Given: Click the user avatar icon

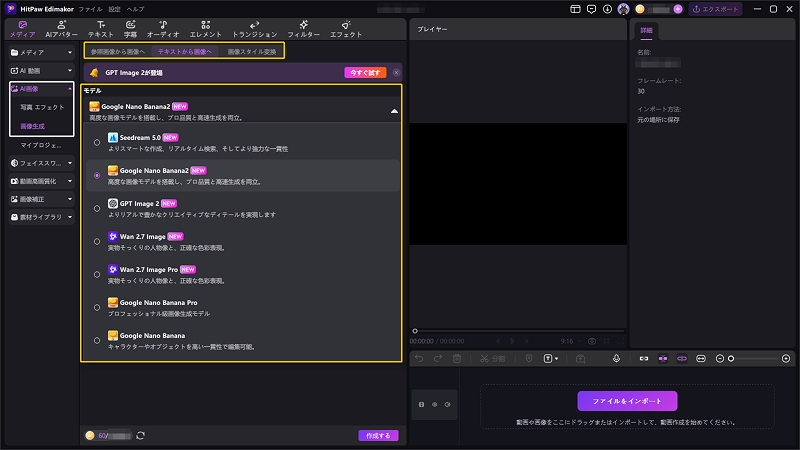Looking at the screenshot, I should point(623,9).
